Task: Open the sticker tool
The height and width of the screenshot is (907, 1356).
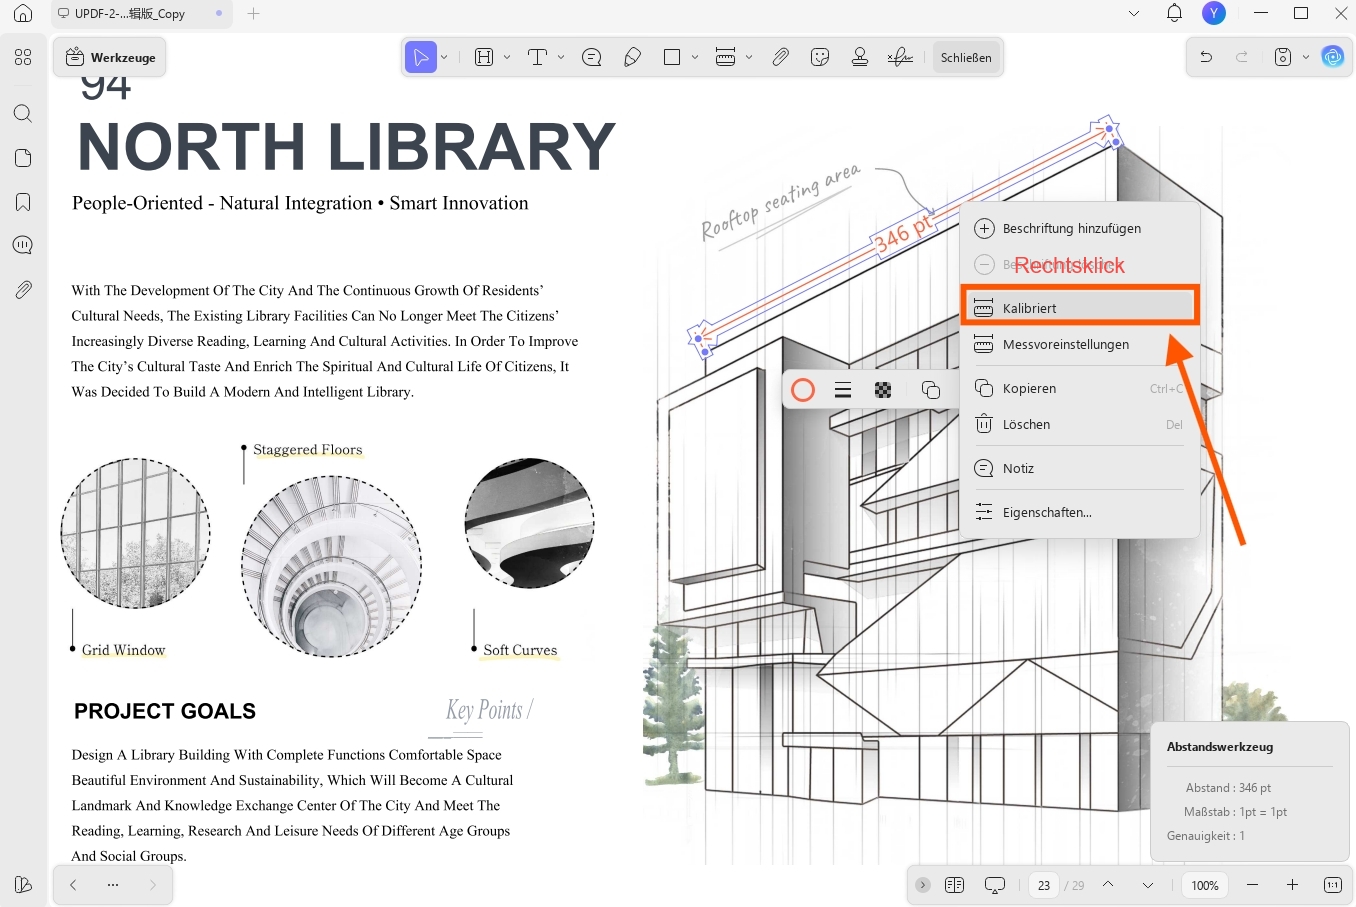Action: point(820,57)
